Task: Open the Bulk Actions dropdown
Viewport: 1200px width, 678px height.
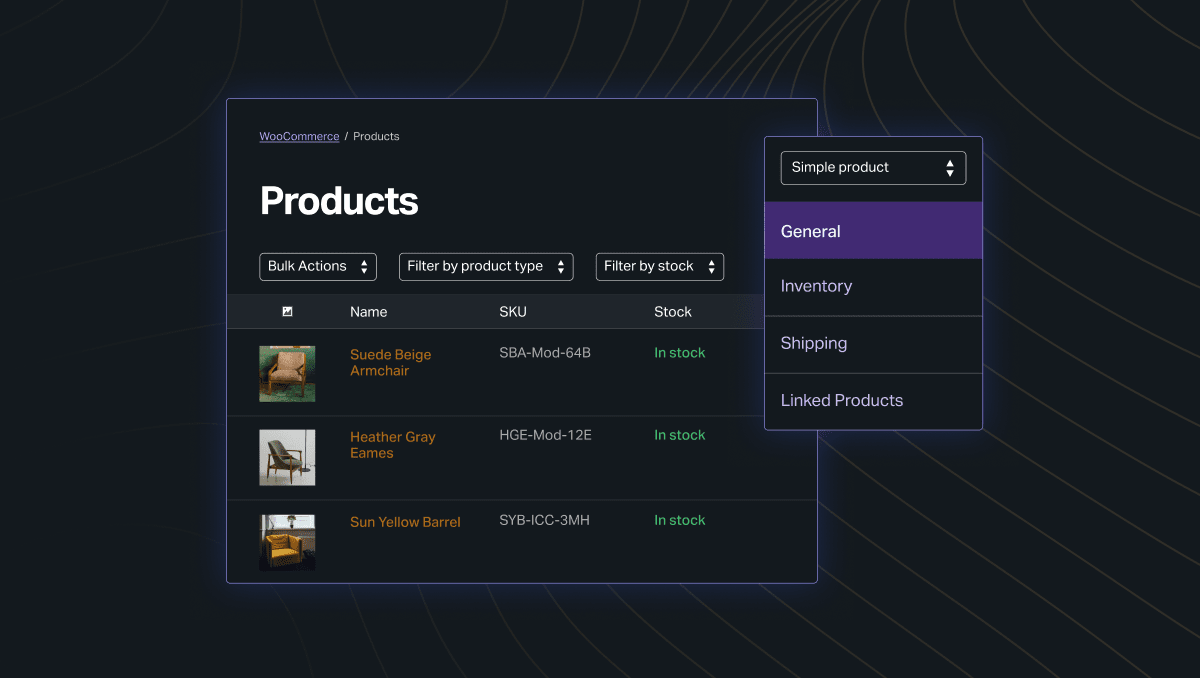Action: click(318, 267)
